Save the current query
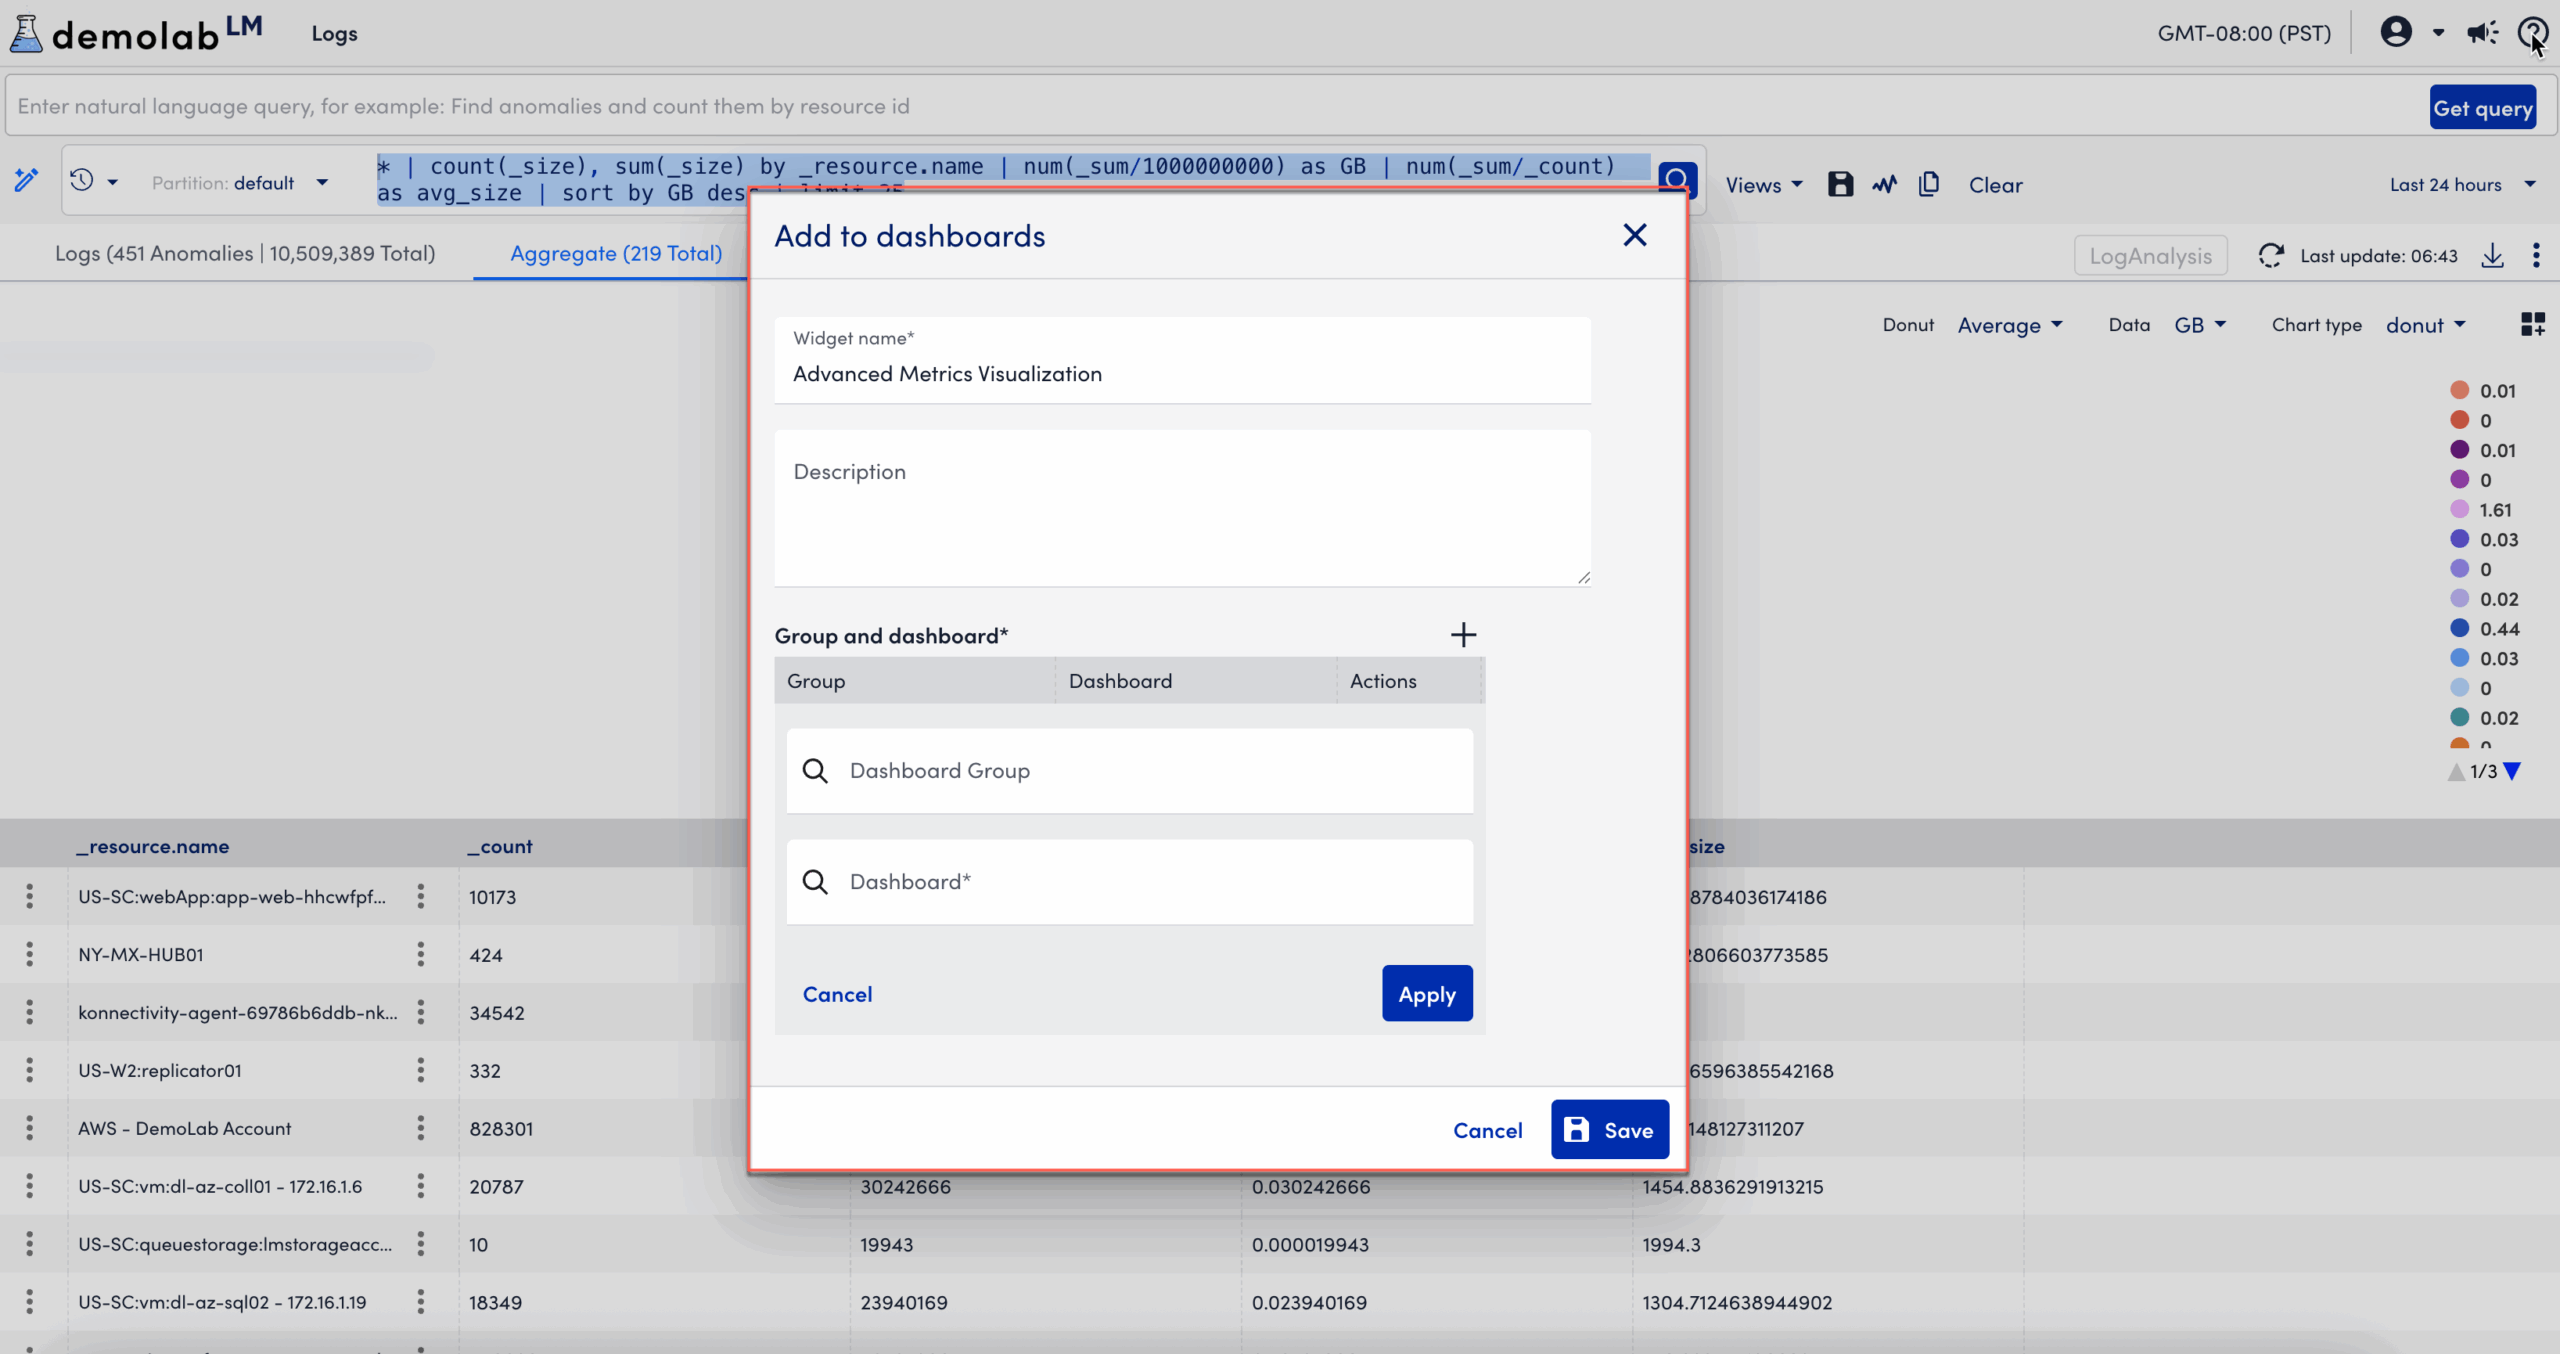The height and width of the screenshot is (1354, 2560). click(1840, 185)
